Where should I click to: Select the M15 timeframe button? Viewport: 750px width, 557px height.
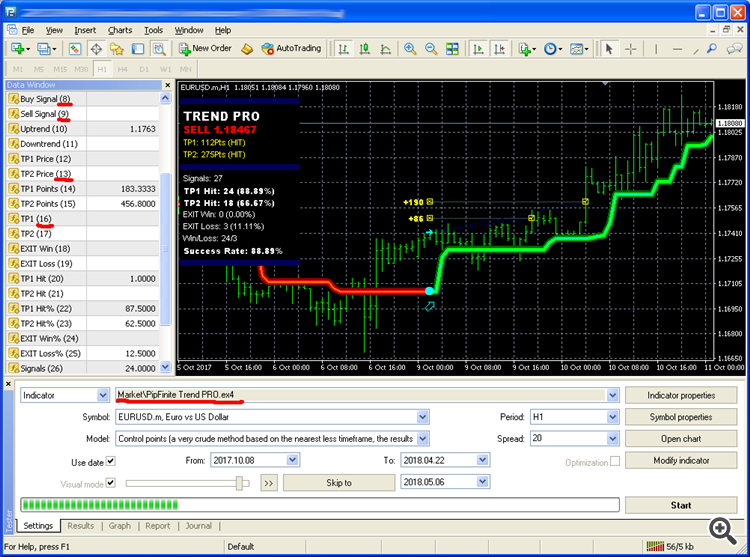click(x=60, y=69)
